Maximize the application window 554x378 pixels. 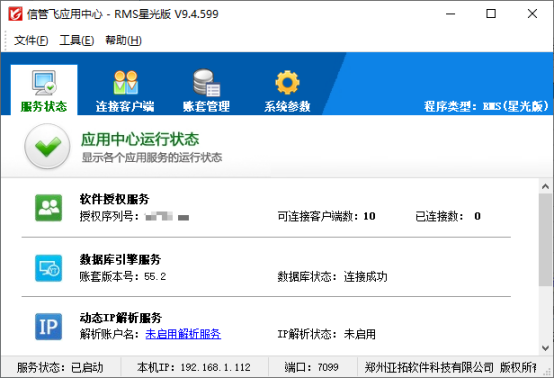491,14
